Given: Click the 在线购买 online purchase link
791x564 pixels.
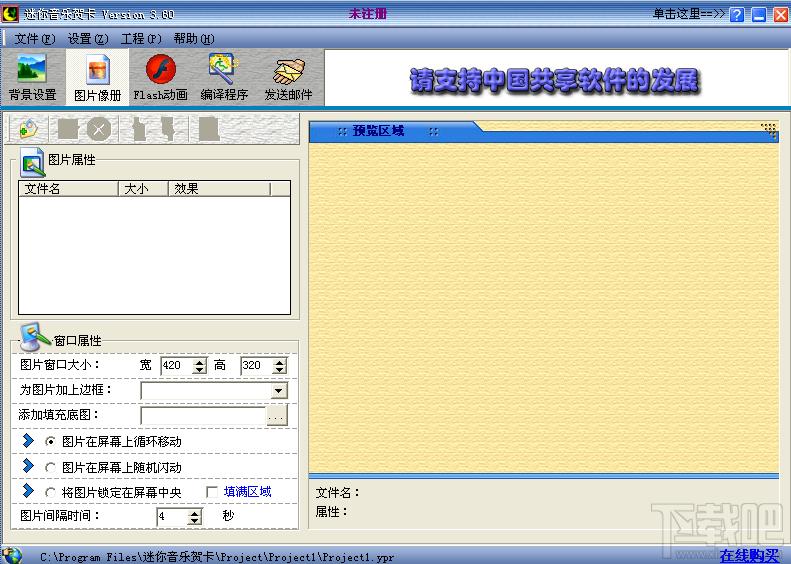Looking at the screenshot, I should tap(750, 555).
